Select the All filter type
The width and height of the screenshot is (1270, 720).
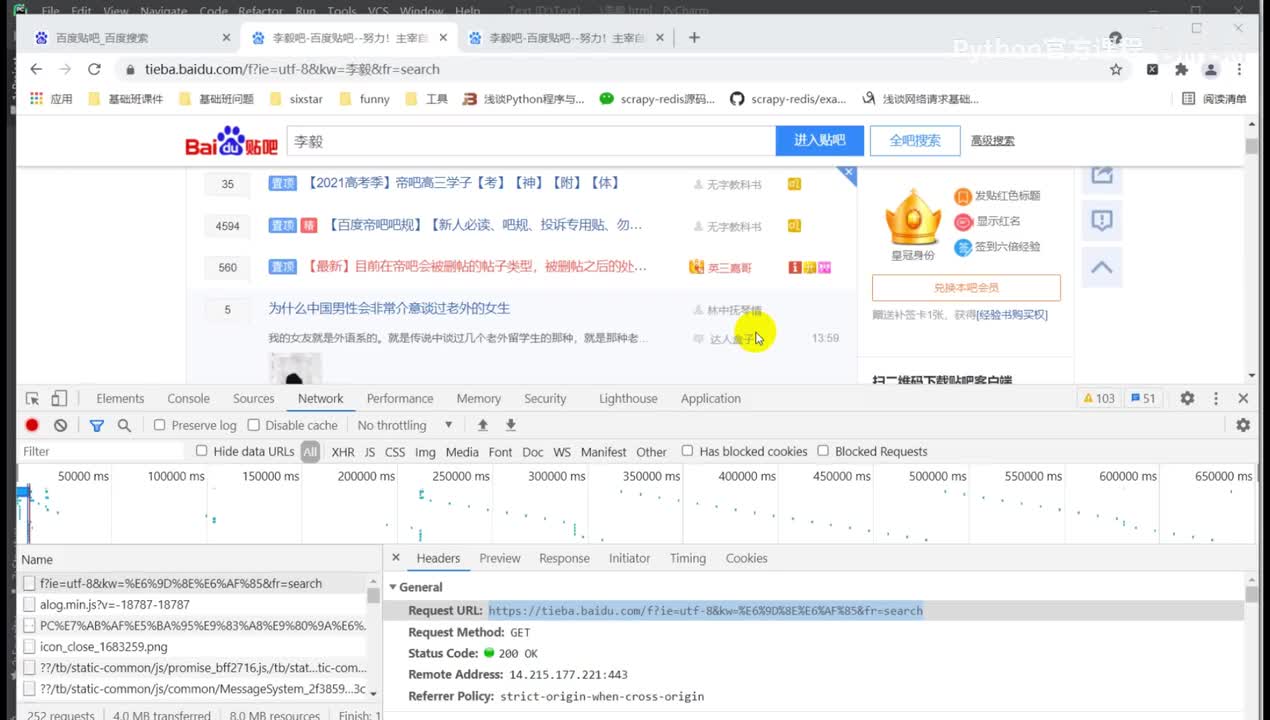[x=310, y=452]
